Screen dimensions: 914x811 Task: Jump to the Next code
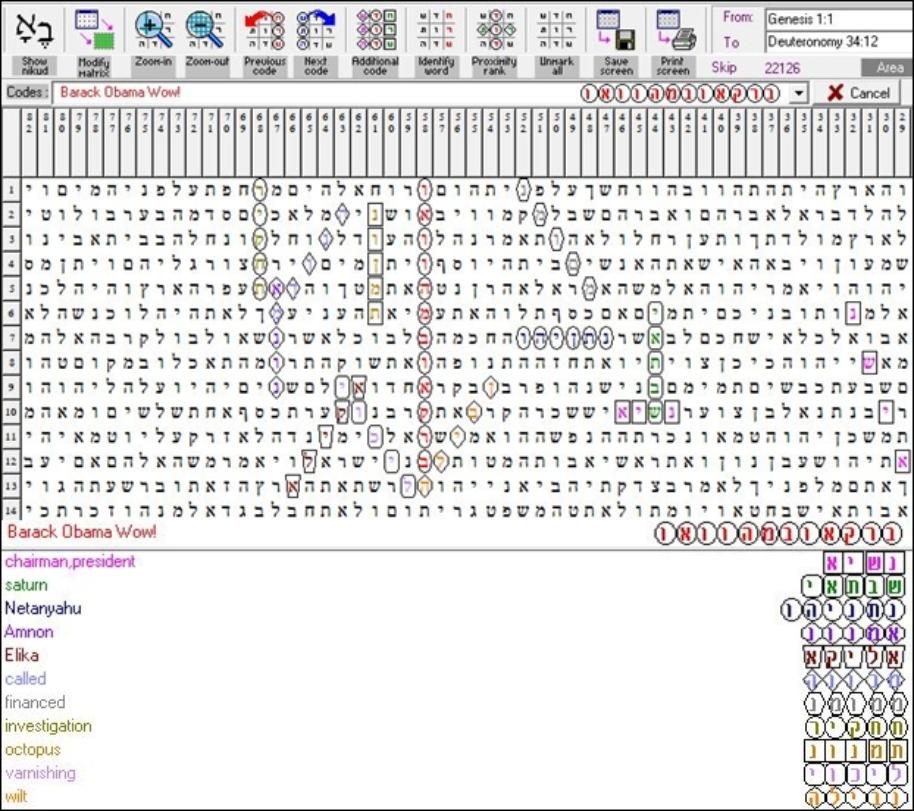[315, 41]
